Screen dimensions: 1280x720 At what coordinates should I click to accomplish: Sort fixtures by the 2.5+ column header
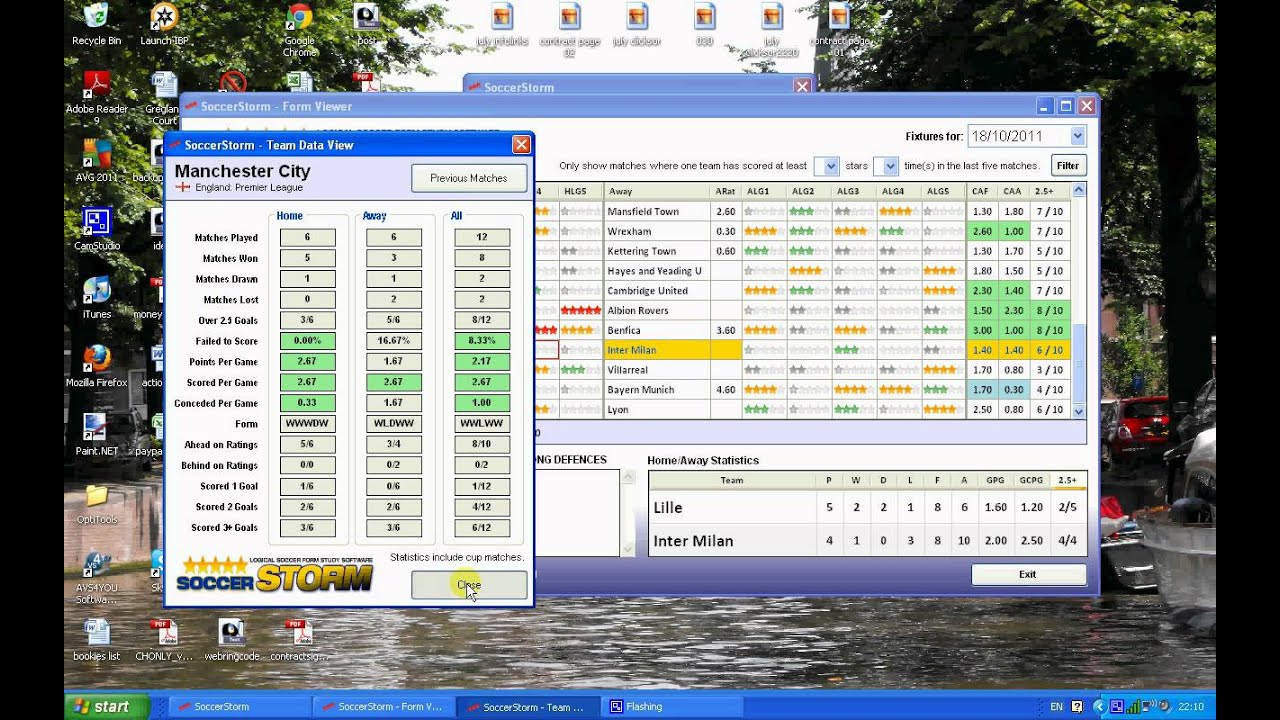click(1049, 191)
